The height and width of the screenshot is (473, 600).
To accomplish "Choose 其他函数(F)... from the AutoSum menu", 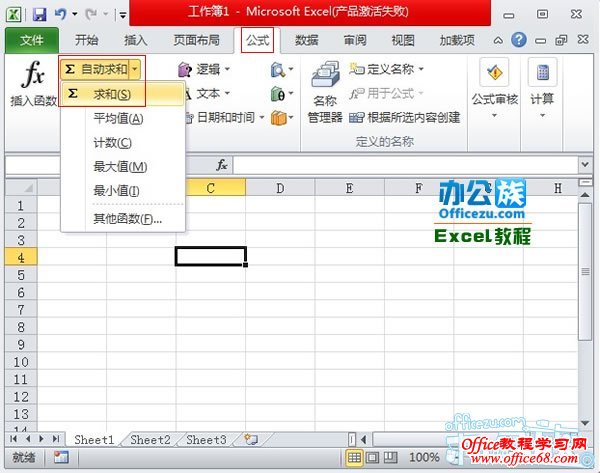I will click(x=123, y=219).
